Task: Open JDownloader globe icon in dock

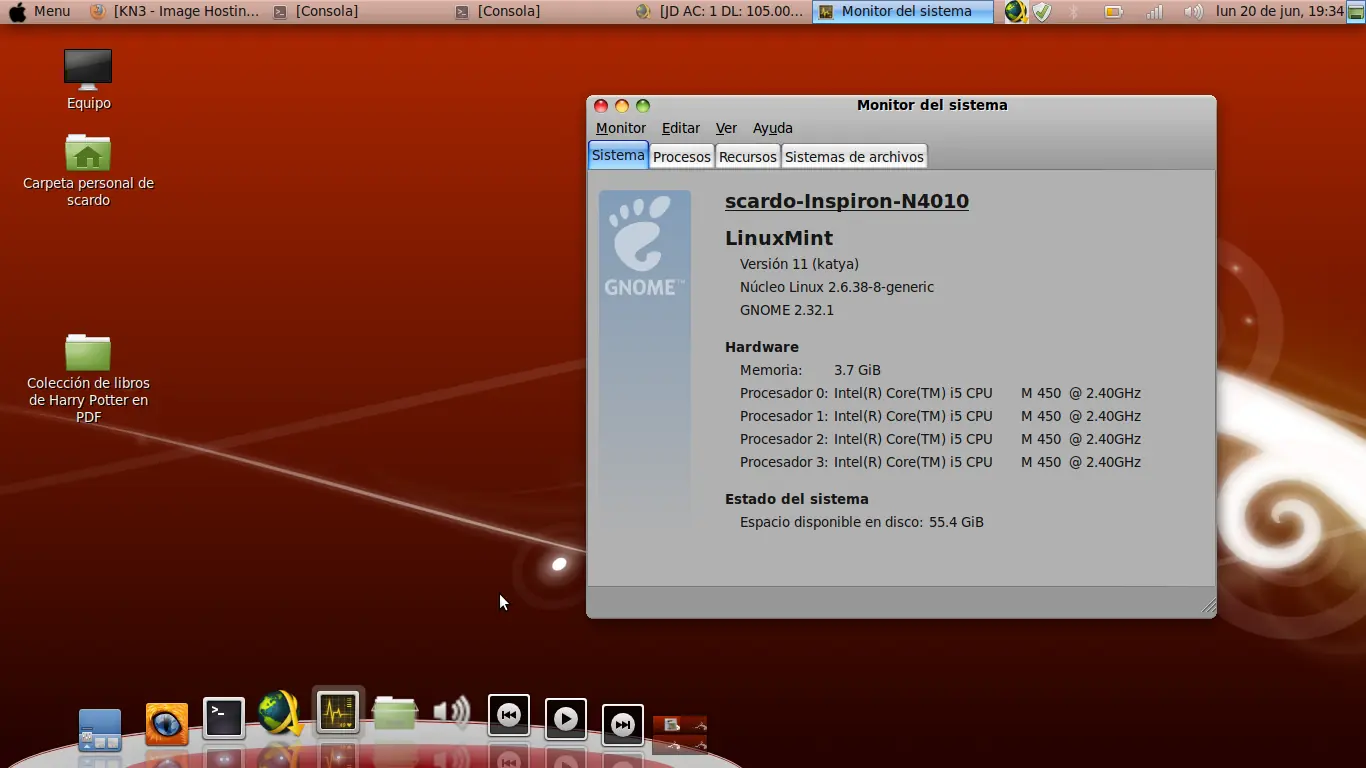Action: pyautogui.click(x=281, y=714)
